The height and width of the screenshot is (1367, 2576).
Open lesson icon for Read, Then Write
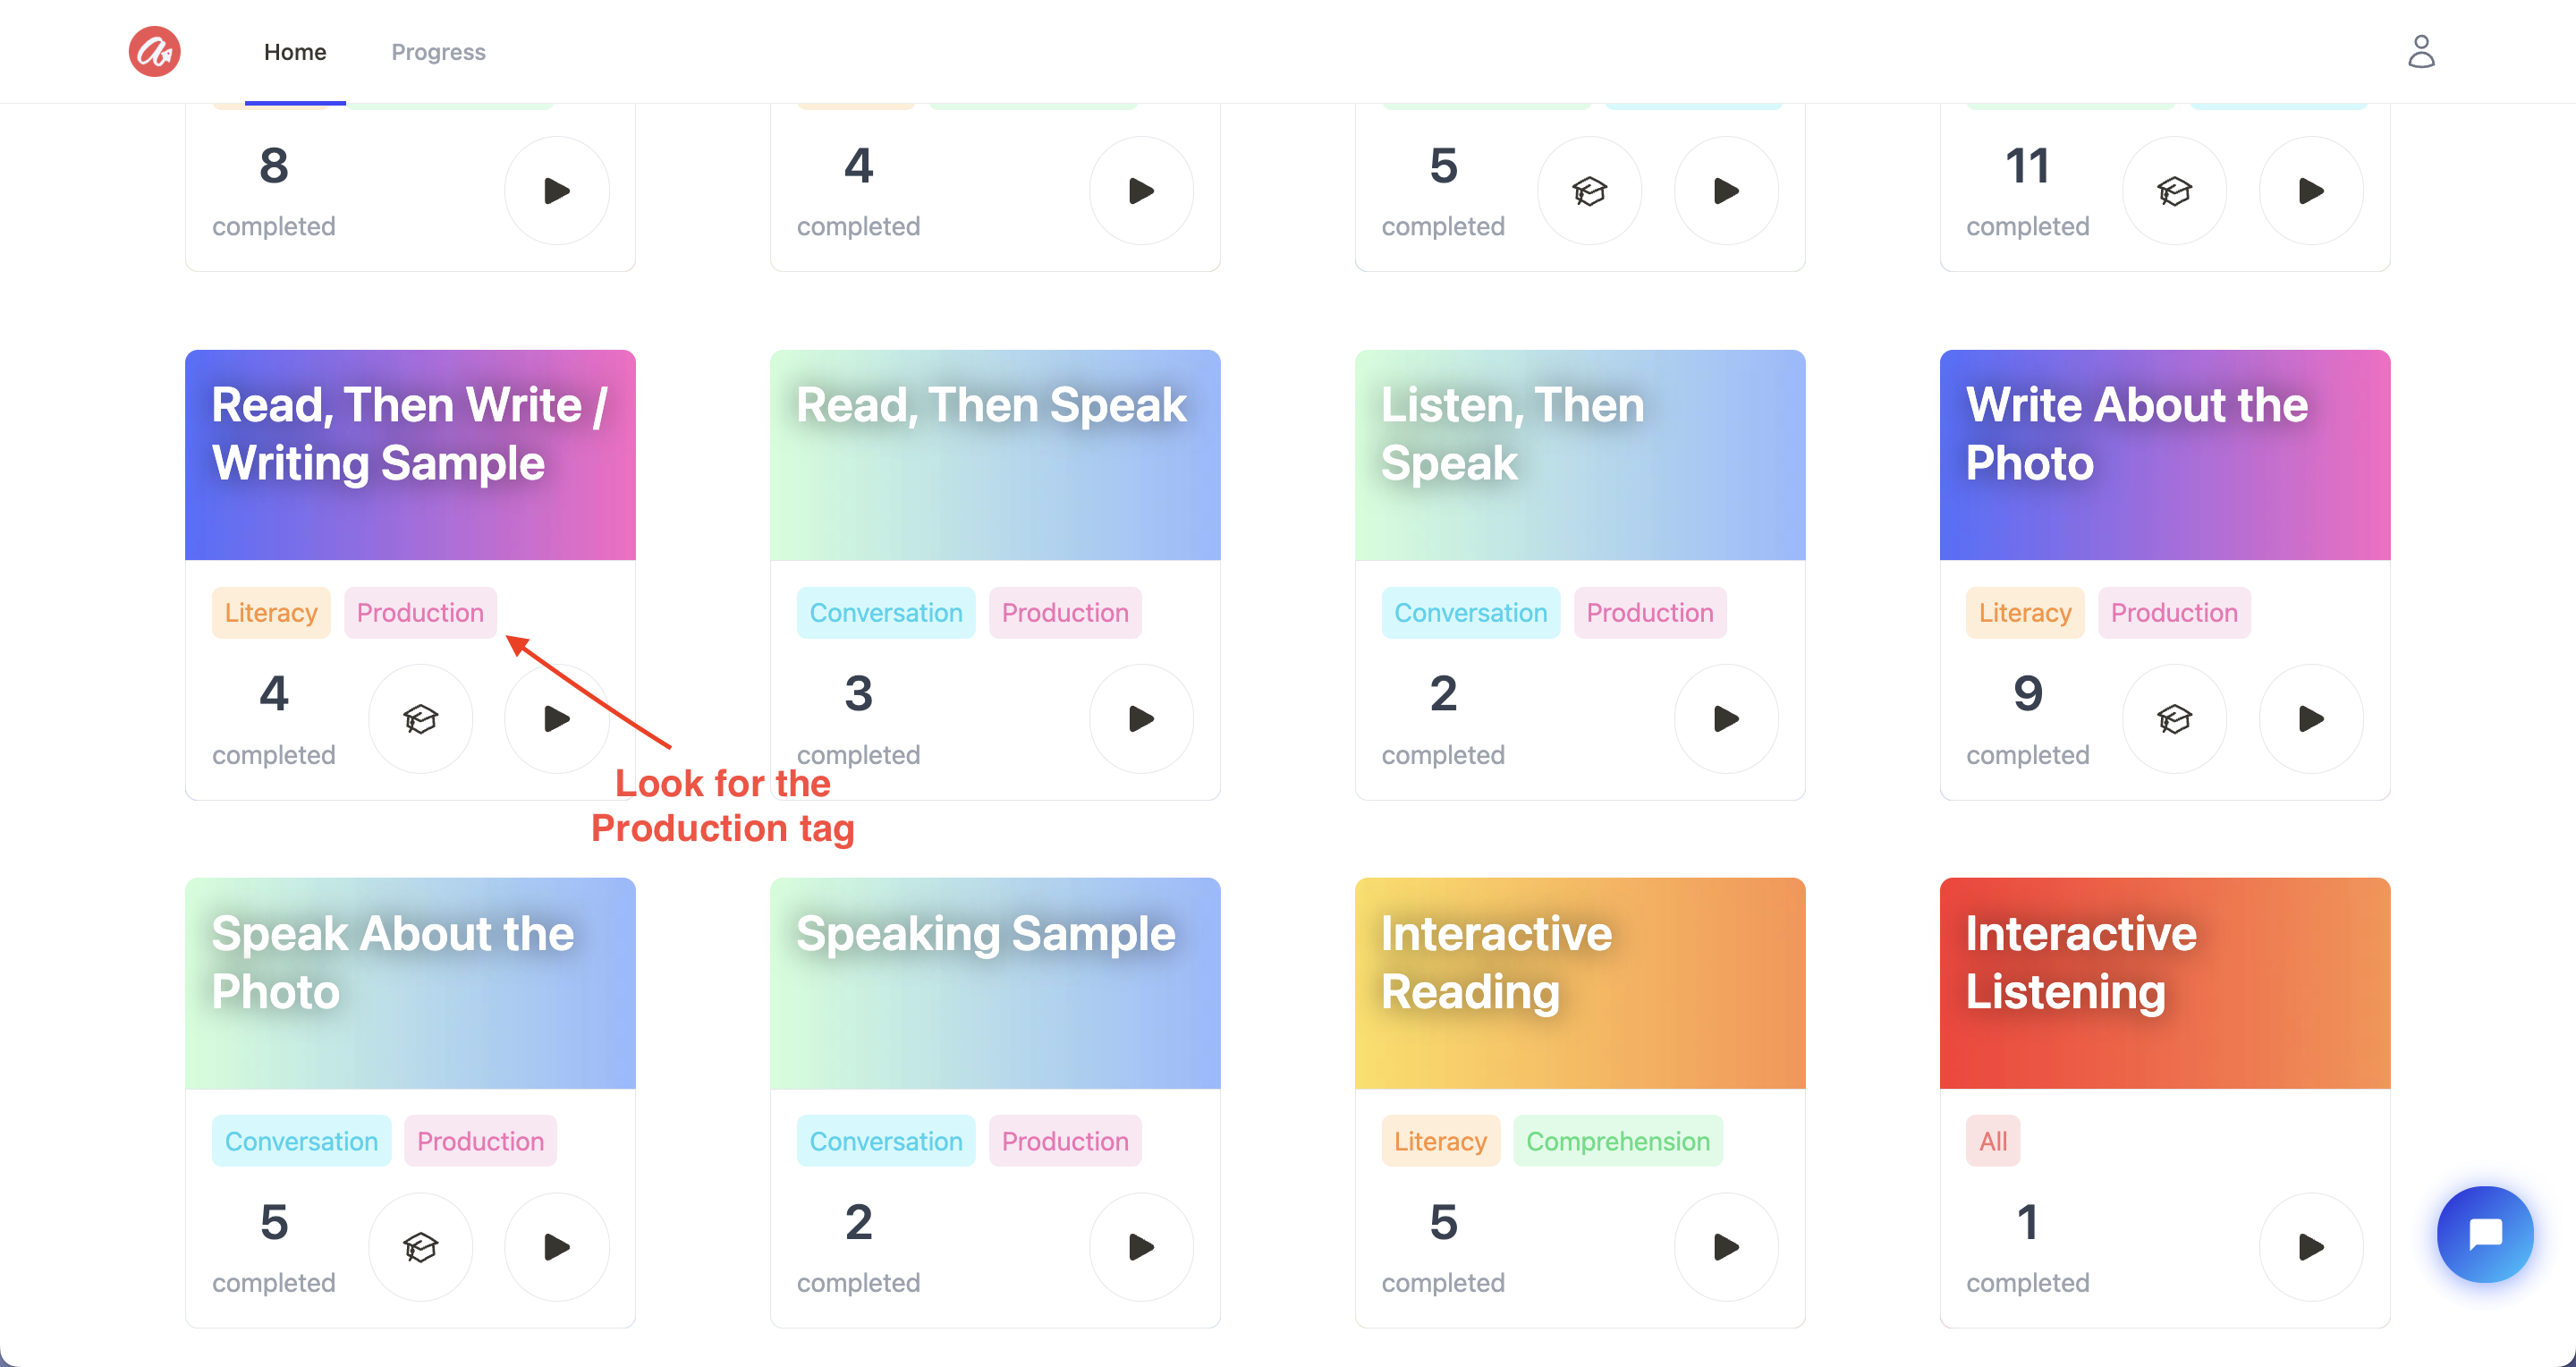(x=420, y=718)
